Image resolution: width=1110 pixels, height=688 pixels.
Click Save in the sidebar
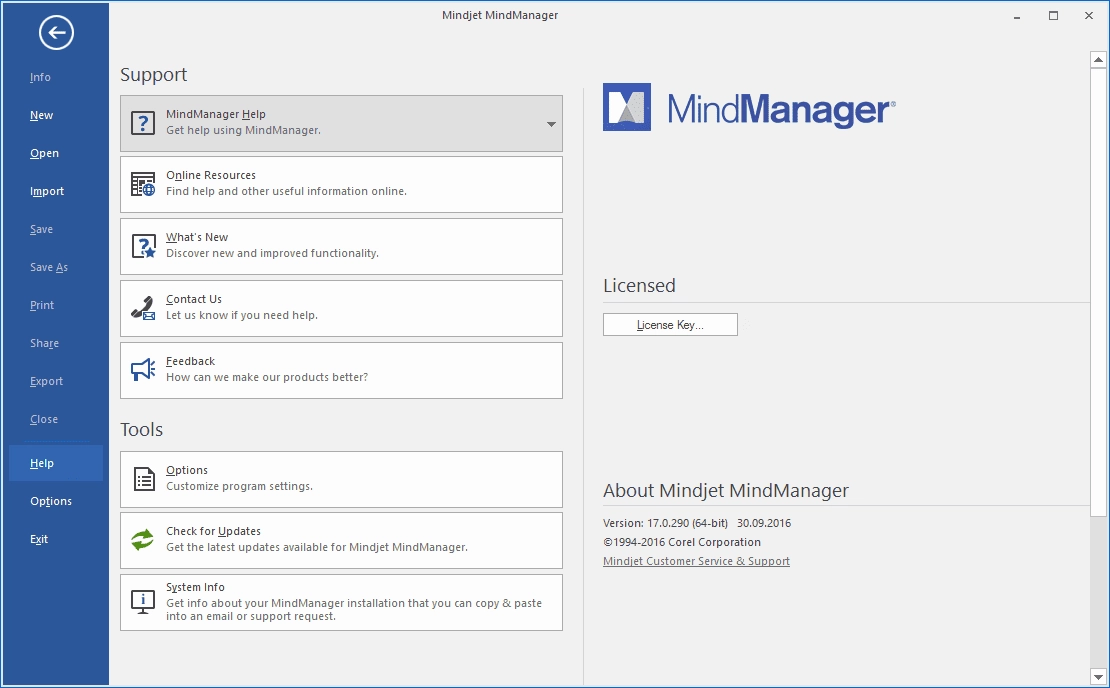pyautogui.click(x=41, y=229)
